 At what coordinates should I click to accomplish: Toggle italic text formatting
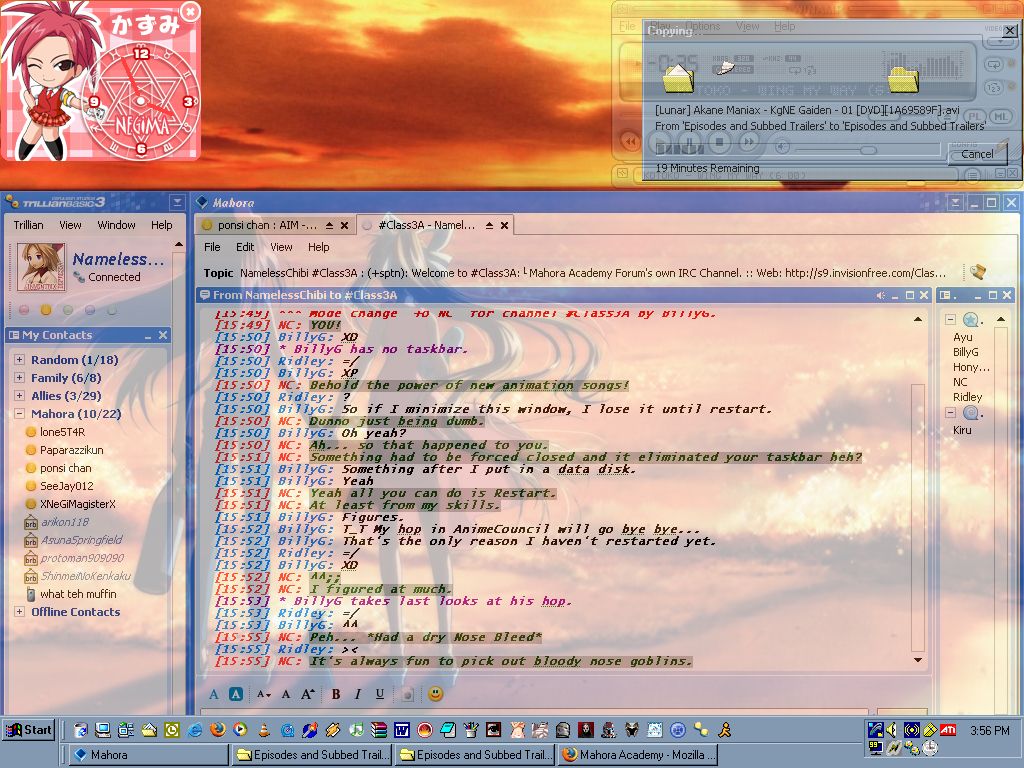point(358,694)
